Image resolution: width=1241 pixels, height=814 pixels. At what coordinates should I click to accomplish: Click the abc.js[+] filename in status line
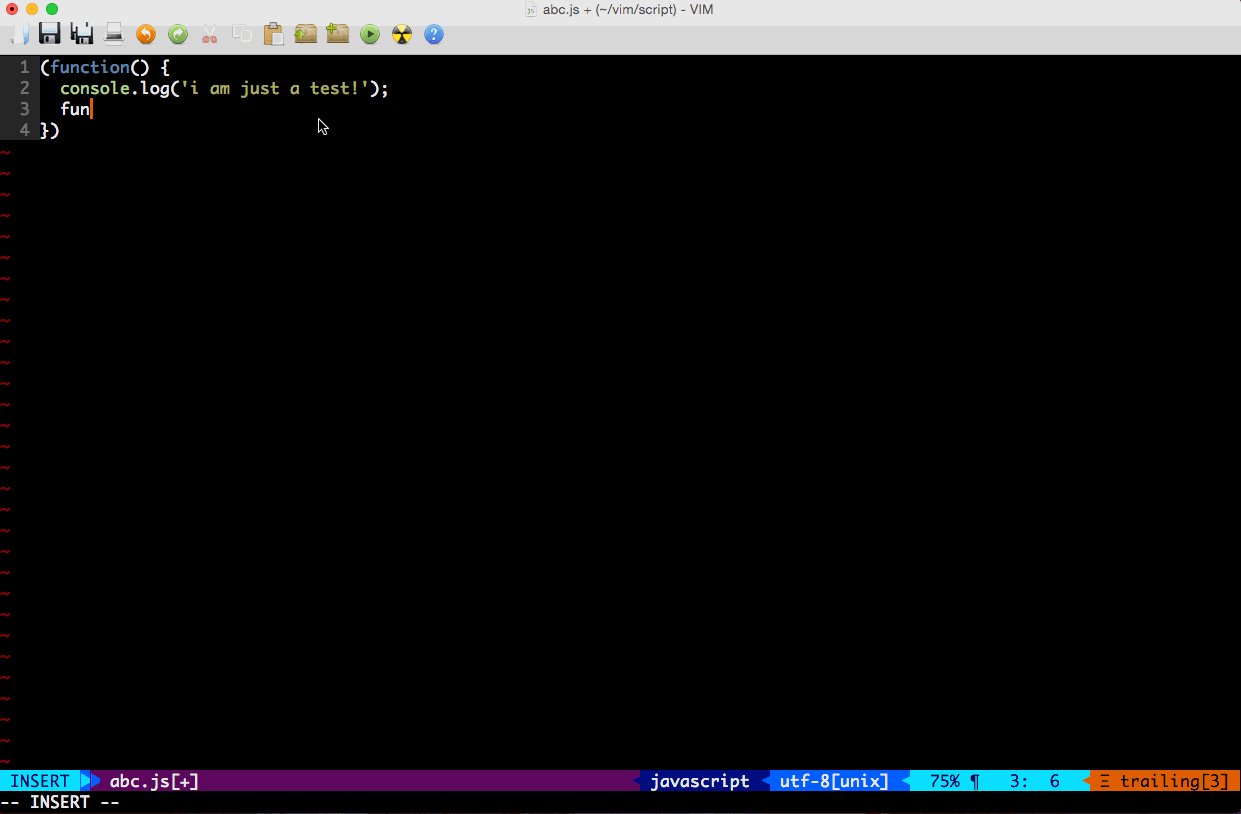click(x=154, y=781)
